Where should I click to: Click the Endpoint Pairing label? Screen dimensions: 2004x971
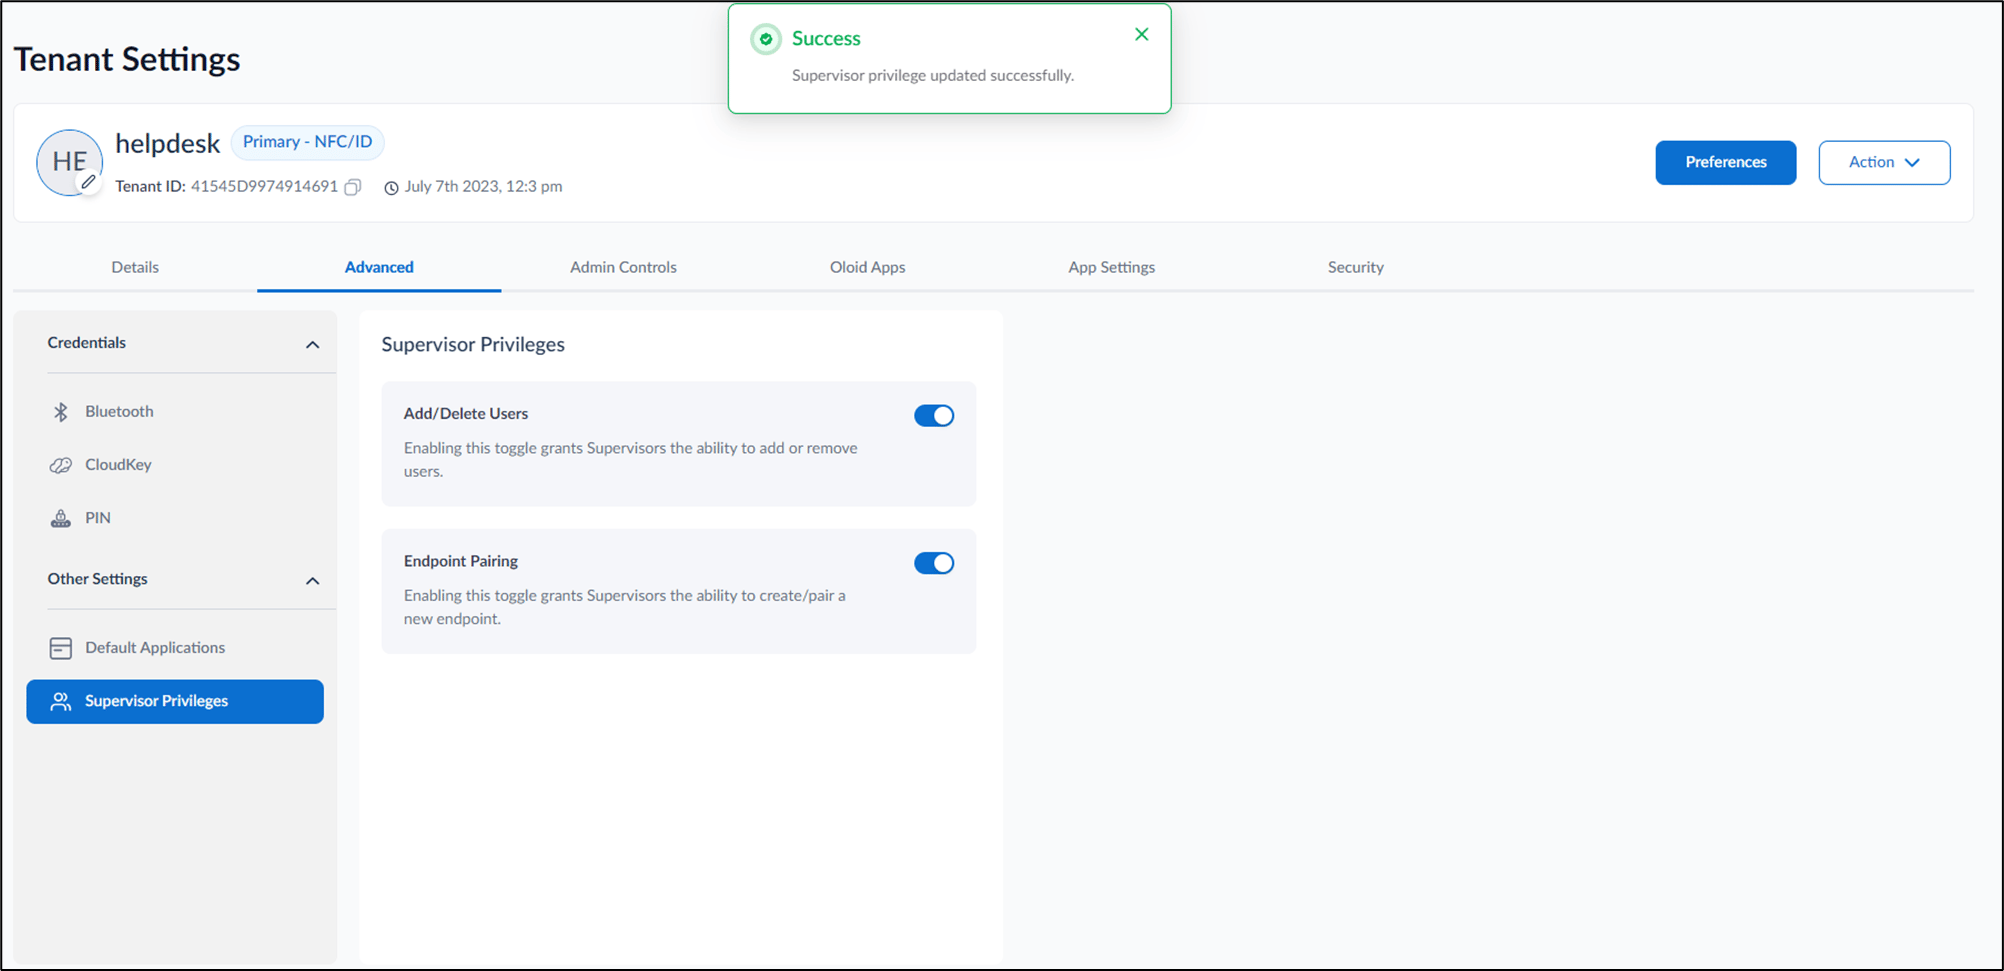point(461,561)
